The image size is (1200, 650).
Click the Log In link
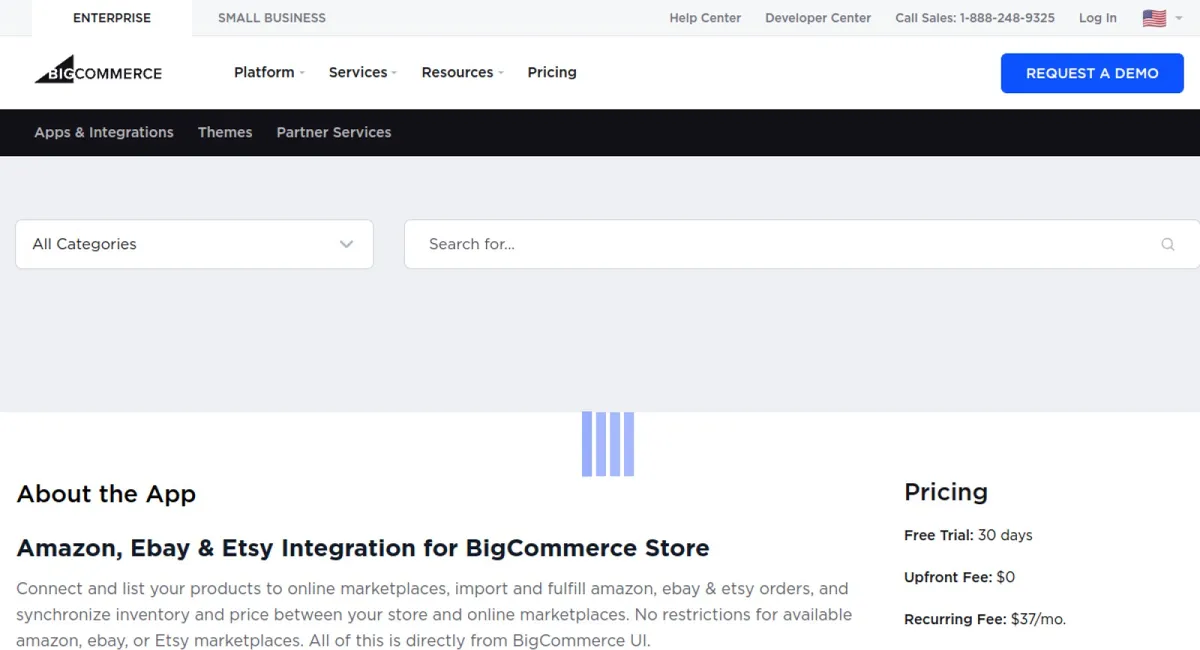coord(1098,18)
